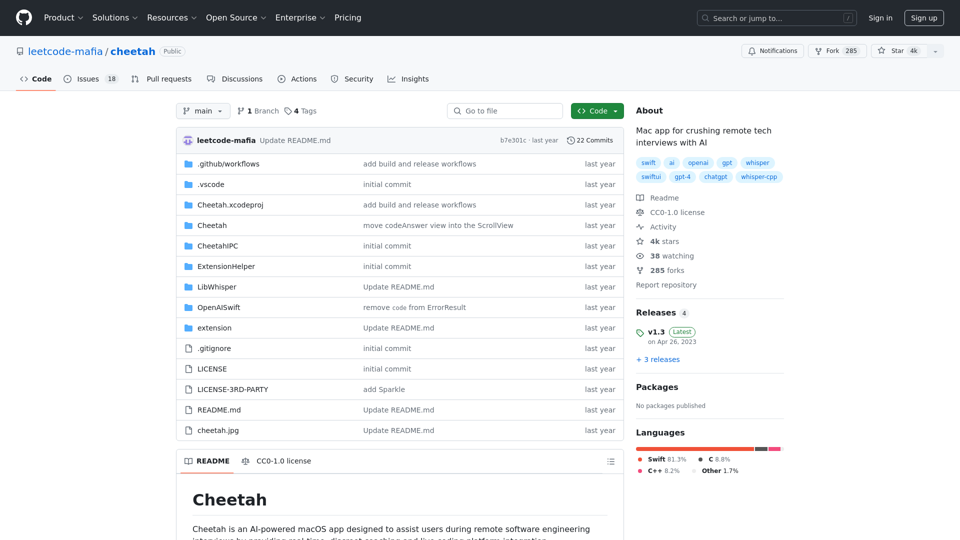The width and height of the screenshot is (960, 540).
Task: Click the leetcode-mafia avatar icon
Action: [188, 141]
